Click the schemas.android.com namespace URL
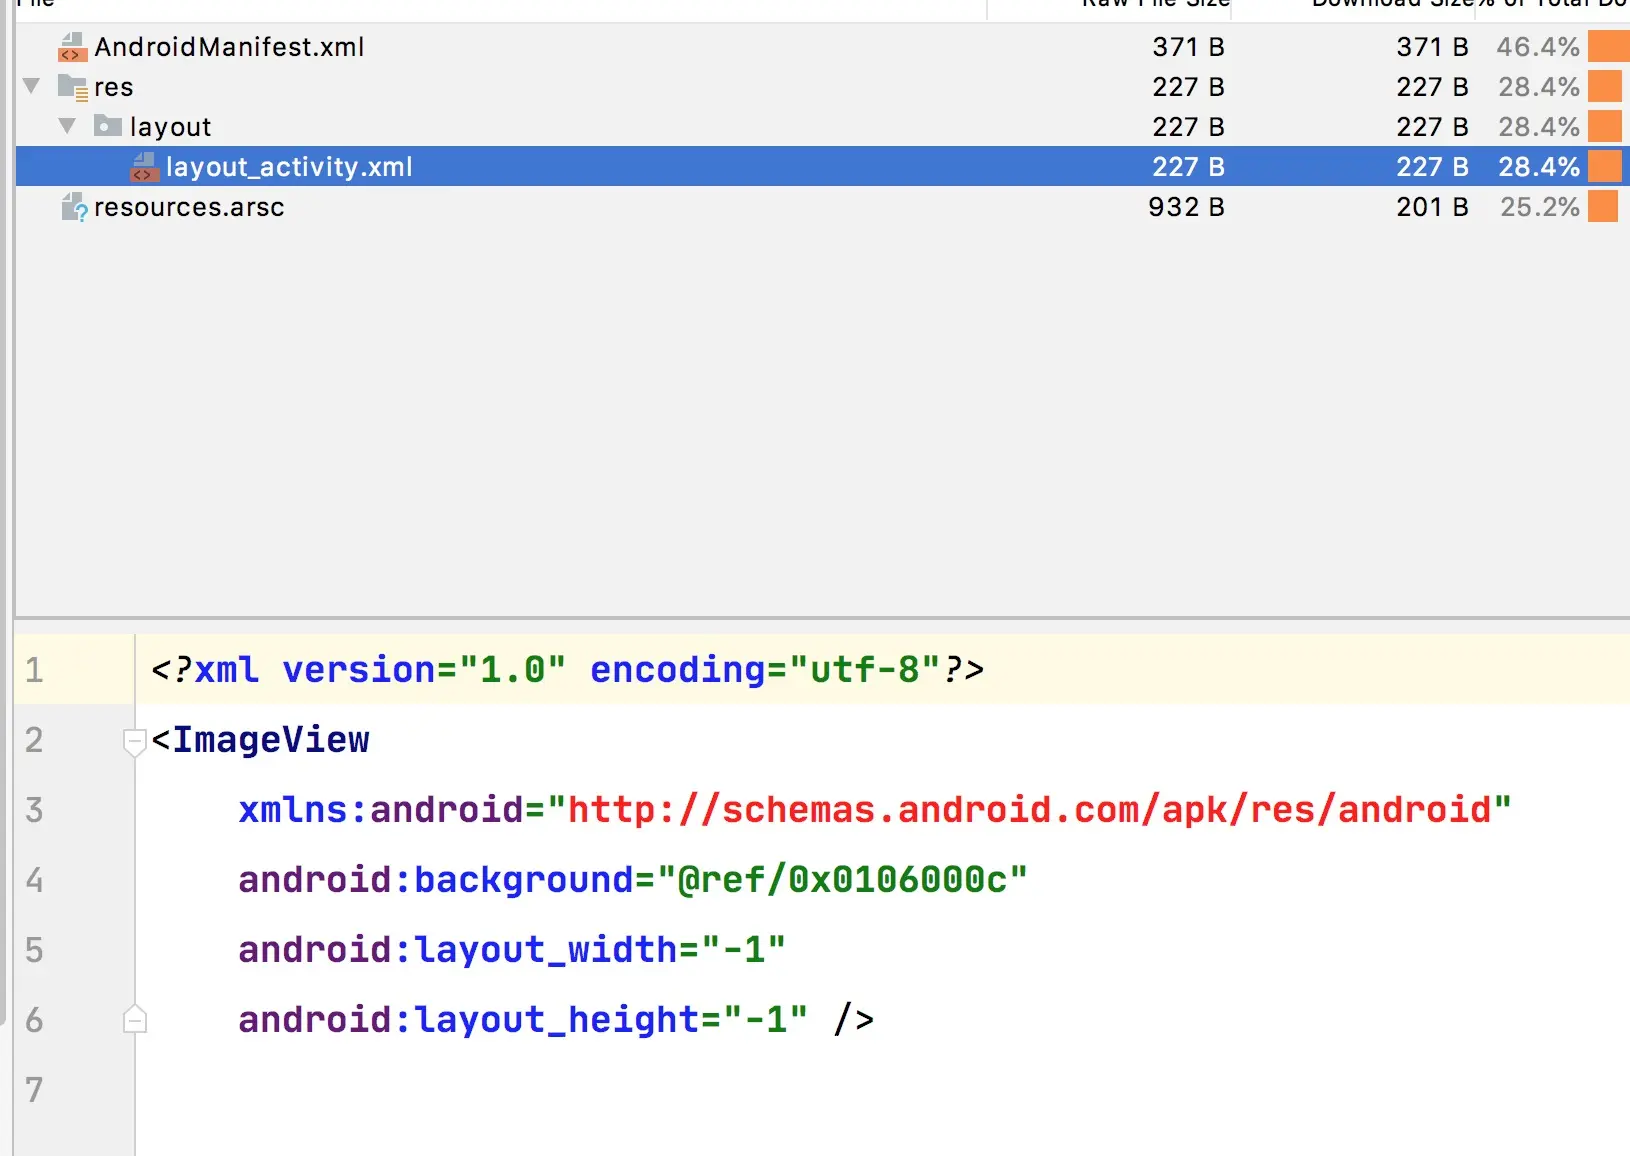 click(1030, 809)
